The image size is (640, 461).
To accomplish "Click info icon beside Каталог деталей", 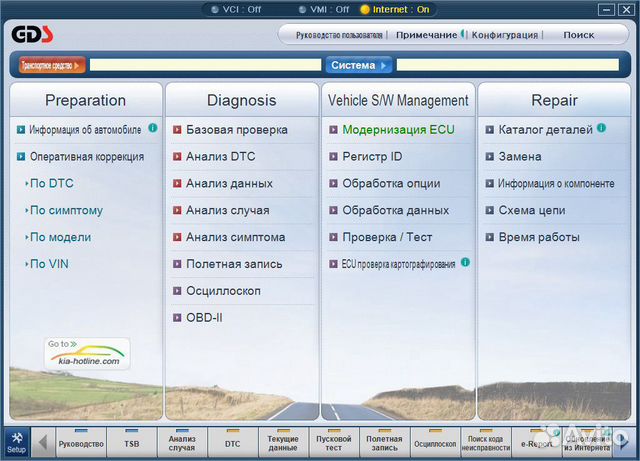I will tap(602, 128).
